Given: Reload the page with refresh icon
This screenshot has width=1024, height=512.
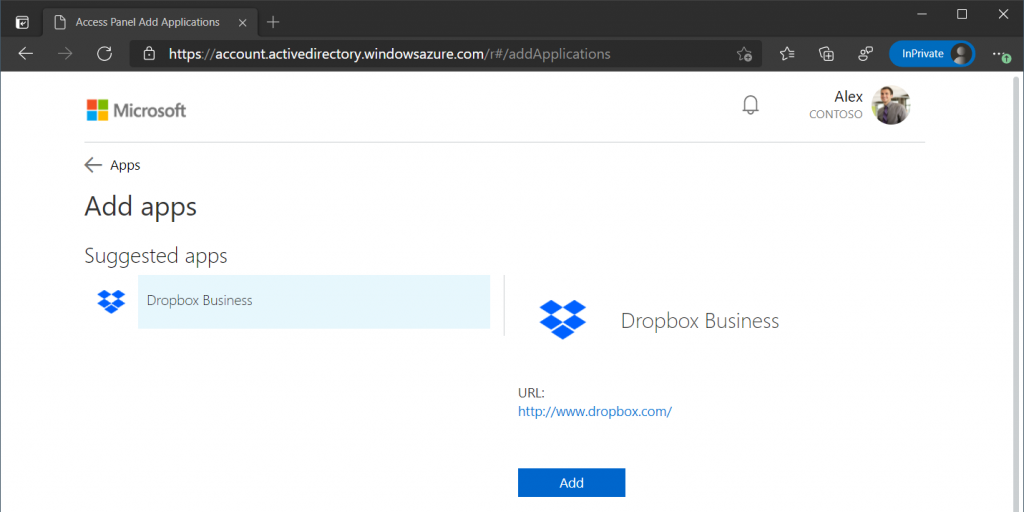Looking at the screenshot, I should (x=104, y=54).
